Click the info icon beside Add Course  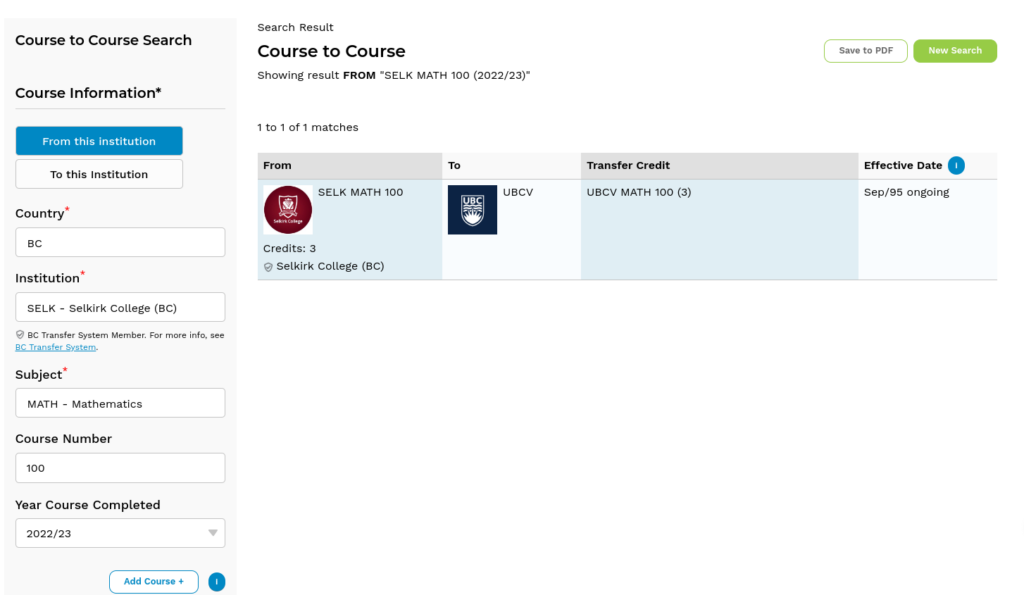(x=217, y=582)
